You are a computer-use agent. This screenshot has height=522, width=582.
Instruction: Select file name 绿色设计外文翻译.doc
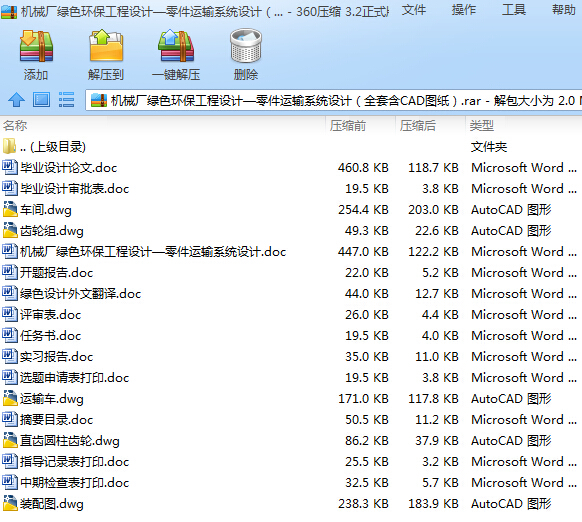[81, 294]
